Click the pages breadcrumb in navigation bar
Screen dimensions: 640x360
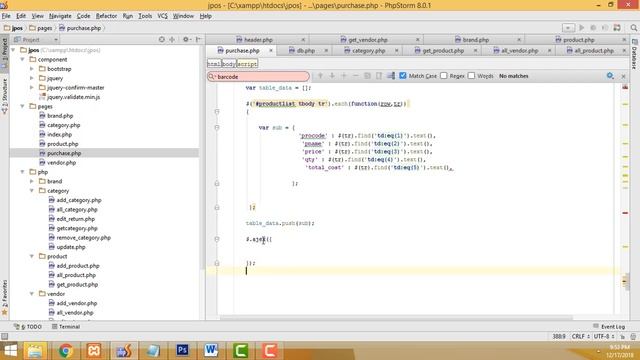pos(40,28)
